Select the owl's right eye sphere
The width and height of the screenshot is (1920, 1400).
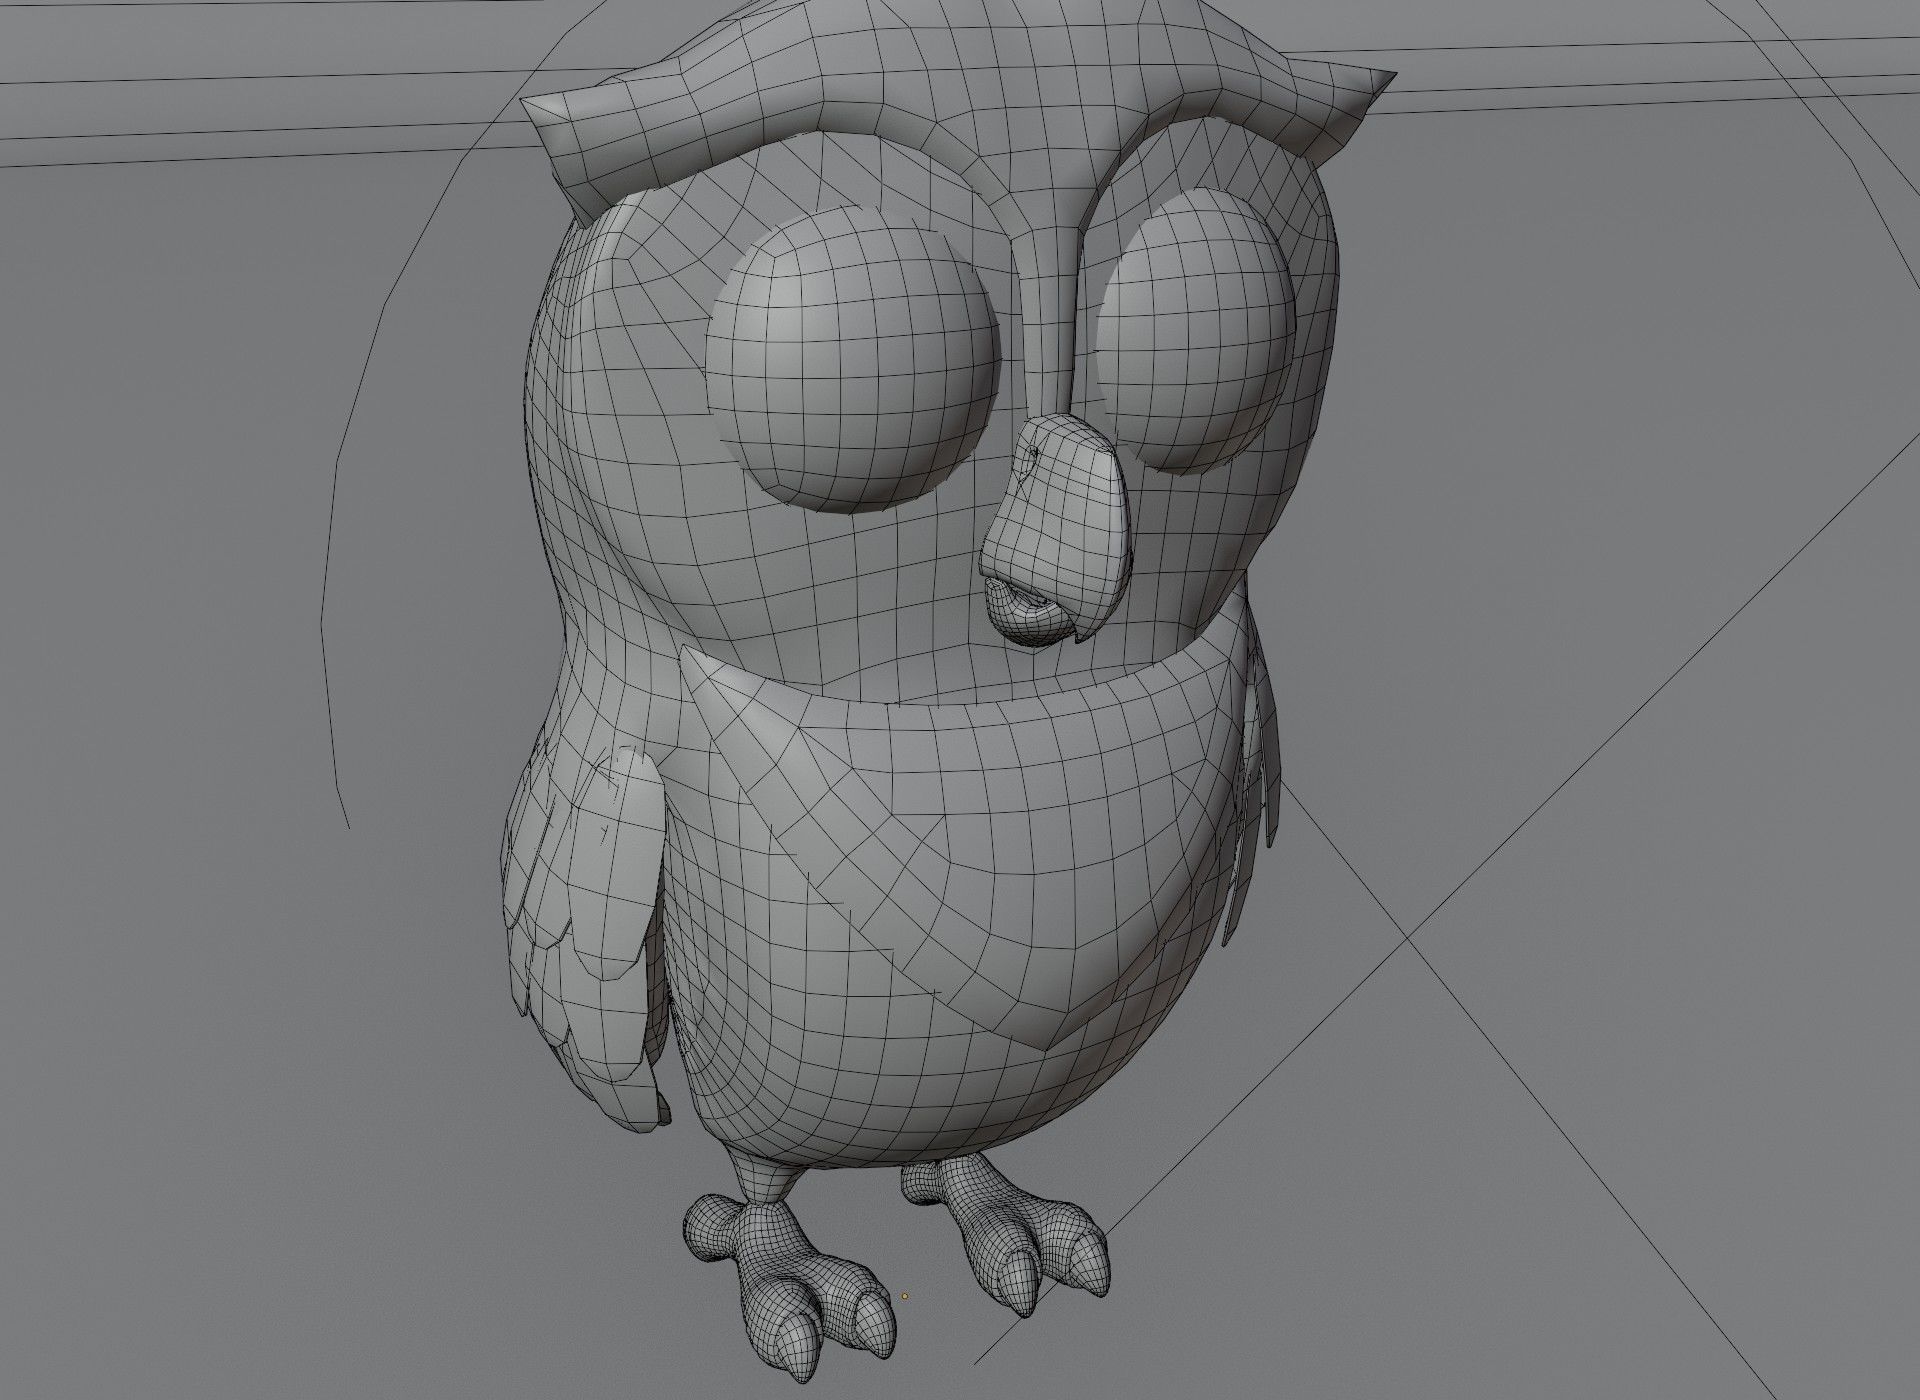point(1195,330)
